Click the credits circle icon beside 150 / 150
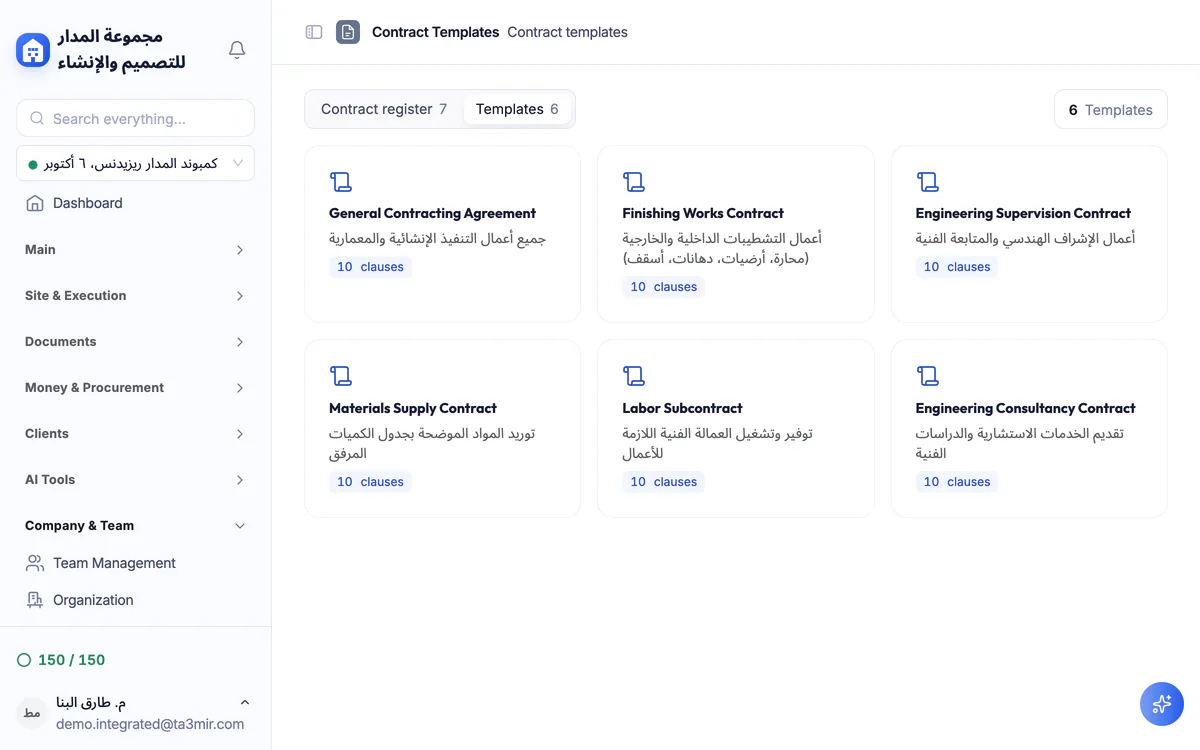Image resolution: width=1200 pixels, height=750 pixels. (x=24, y=660)
